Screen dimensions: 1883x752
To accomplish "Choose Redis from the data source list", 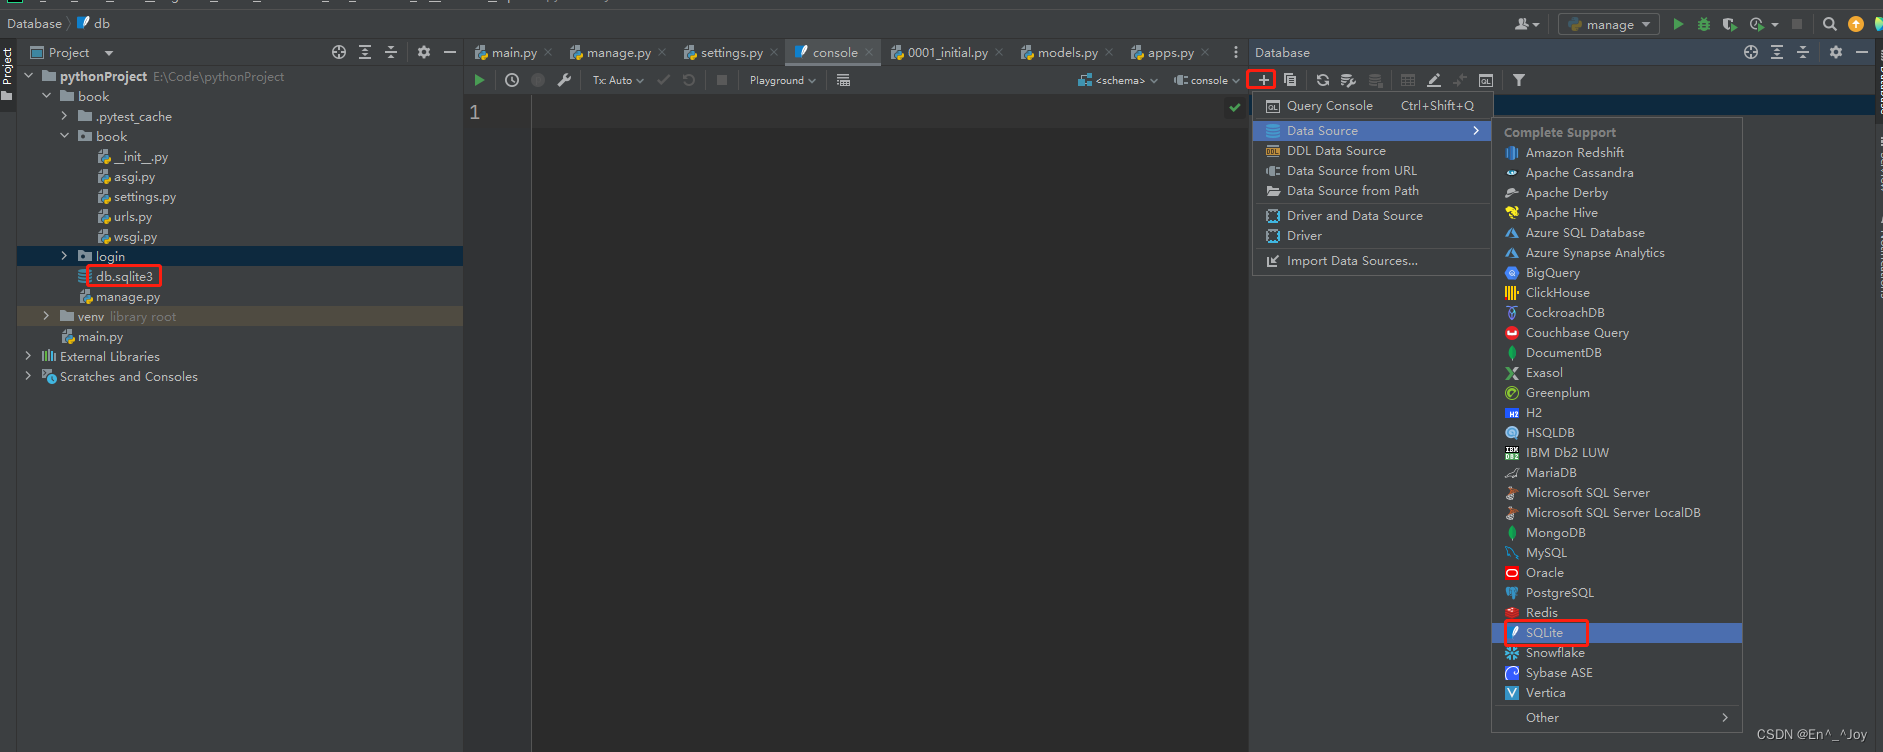I will coord(1617,613).
